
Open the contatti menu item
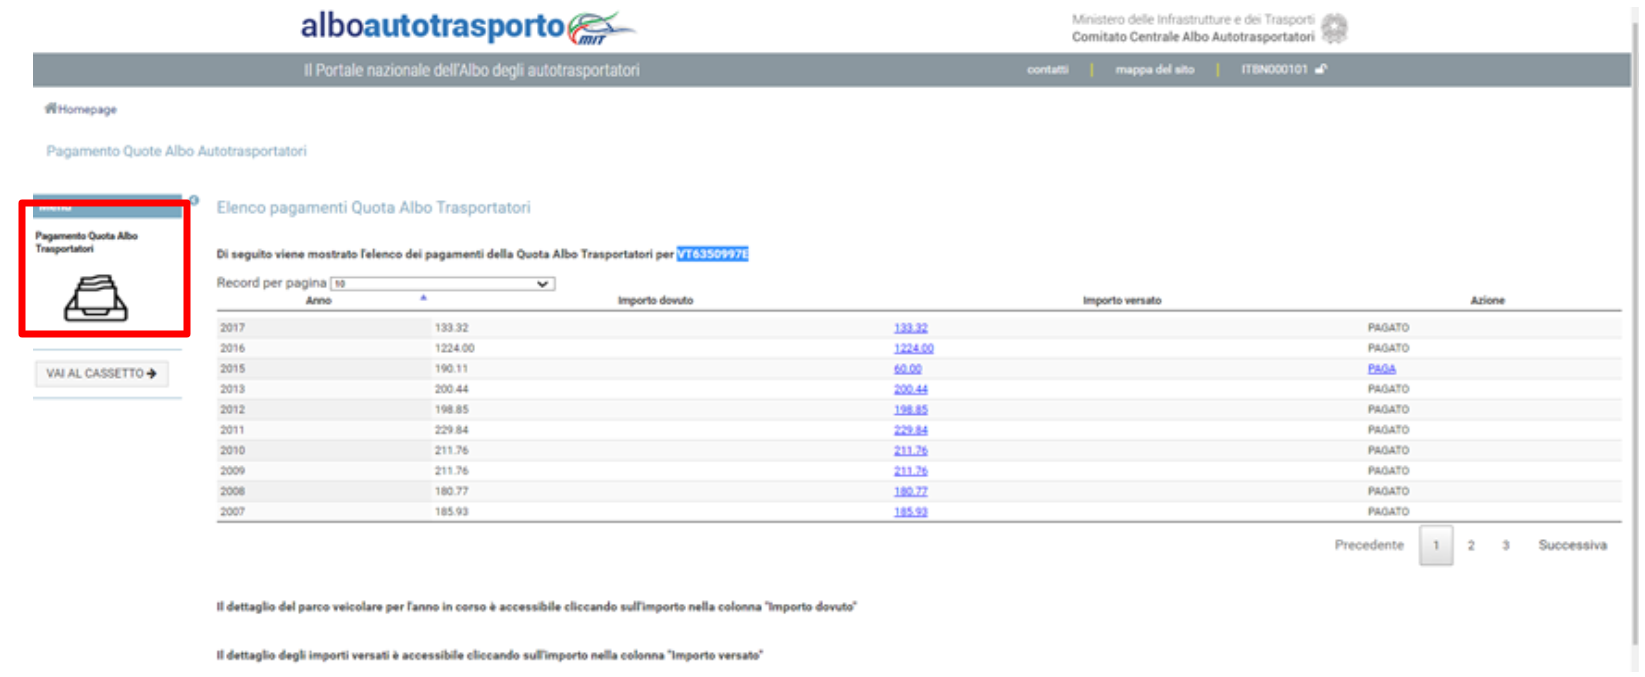[x=1047, y=70]
